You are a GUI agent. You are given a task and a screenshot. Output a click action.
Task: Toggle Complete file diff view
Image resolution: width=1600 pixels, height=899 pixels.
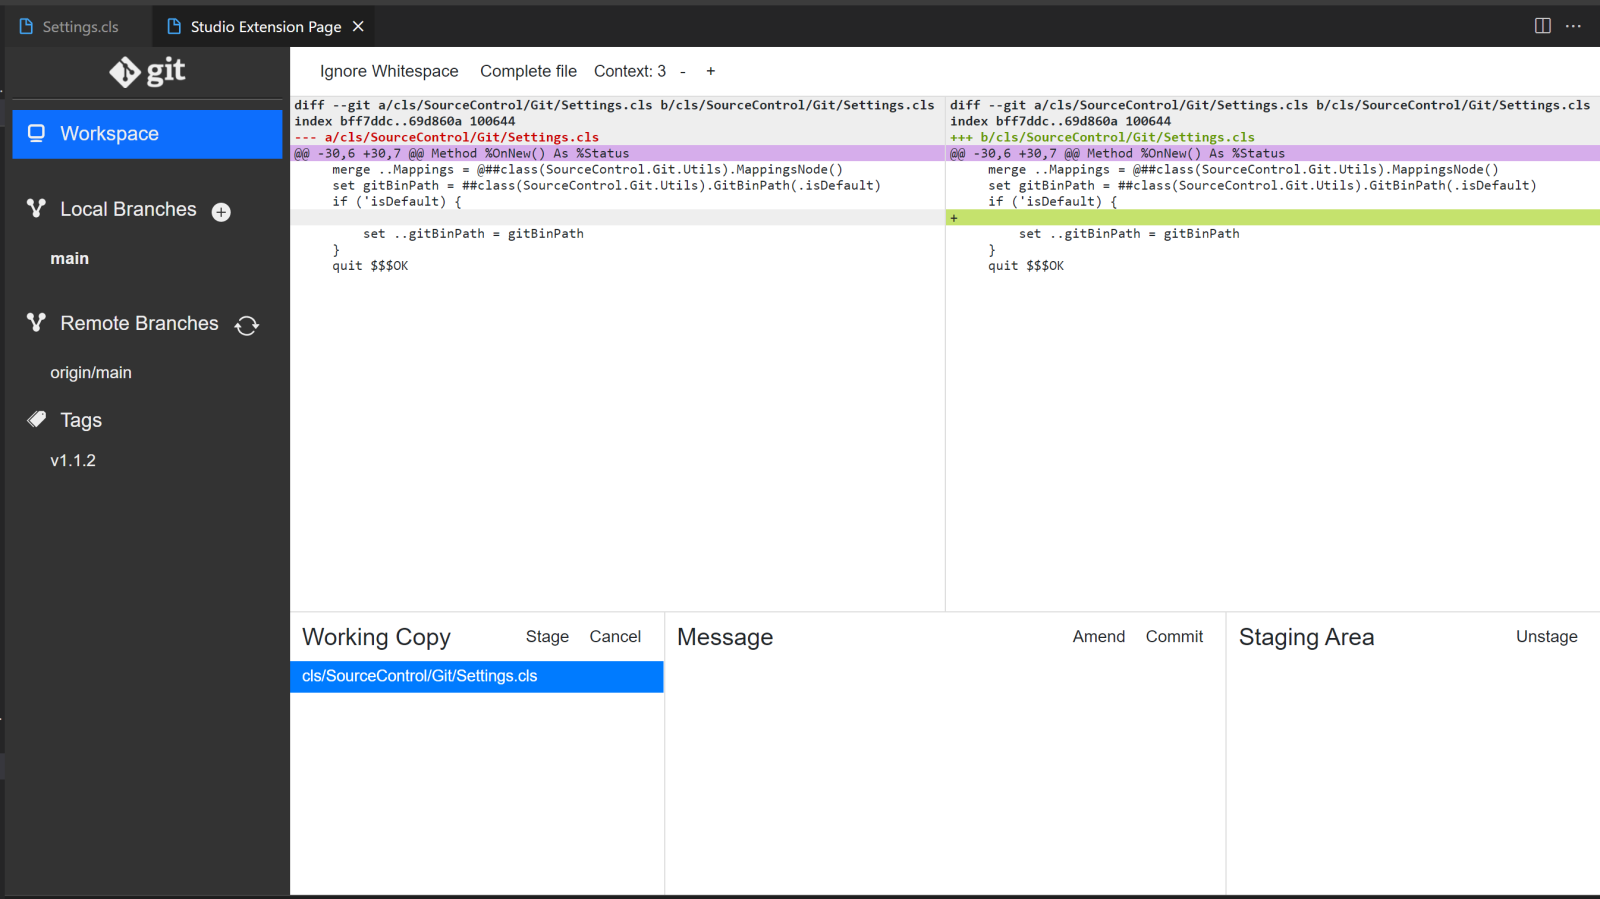528,71
